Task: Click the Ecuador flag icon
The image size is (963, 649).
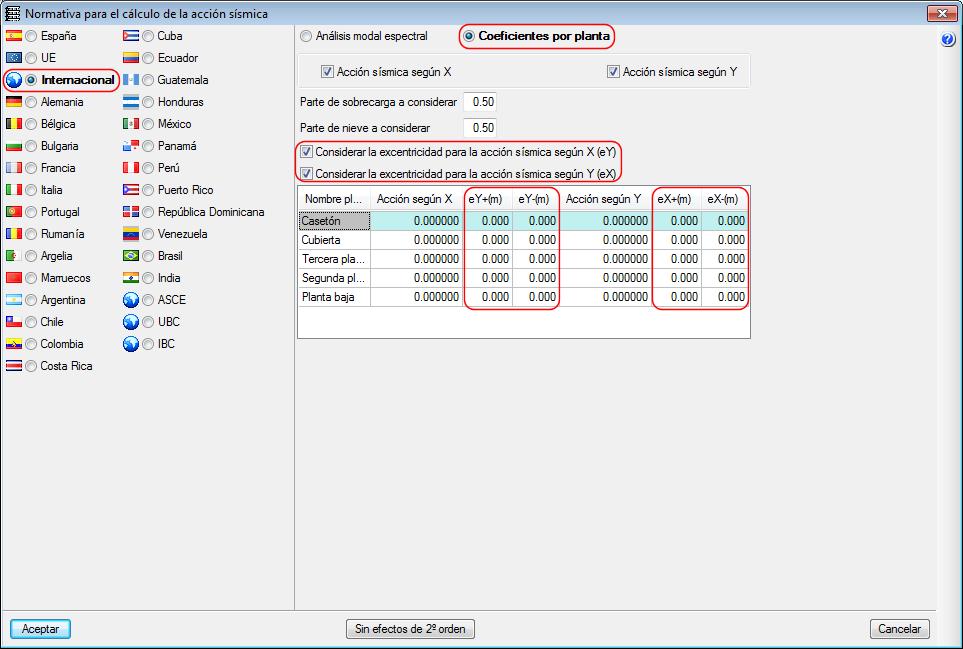Action: click(131, 58)
